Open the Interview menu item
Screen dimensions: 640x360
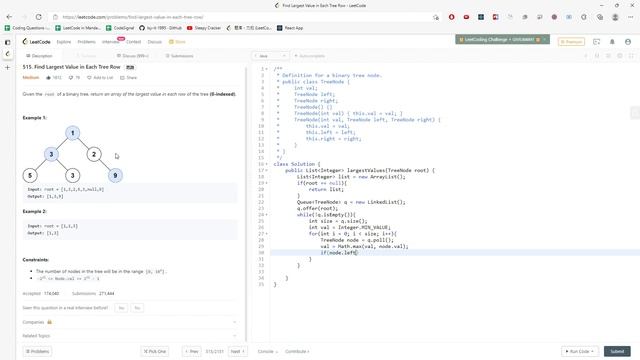[x=110, y=42]
